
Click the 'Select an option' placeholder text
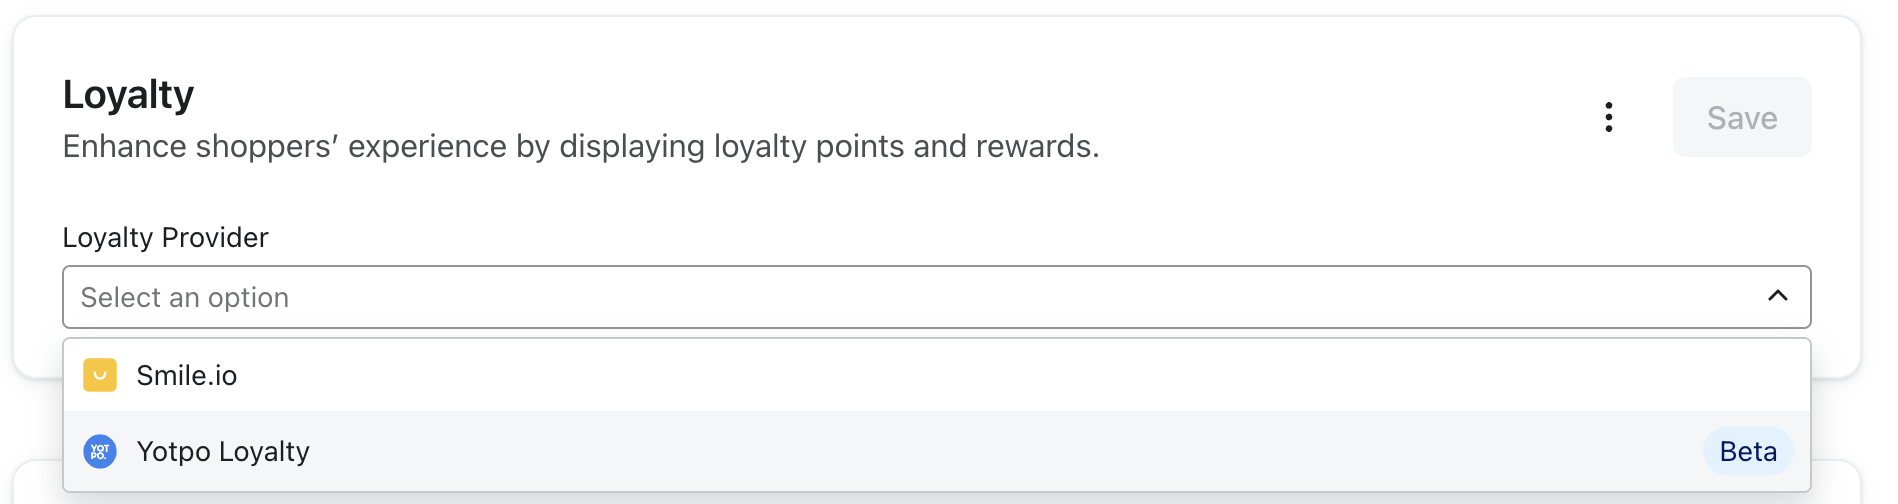pos(185,298)
